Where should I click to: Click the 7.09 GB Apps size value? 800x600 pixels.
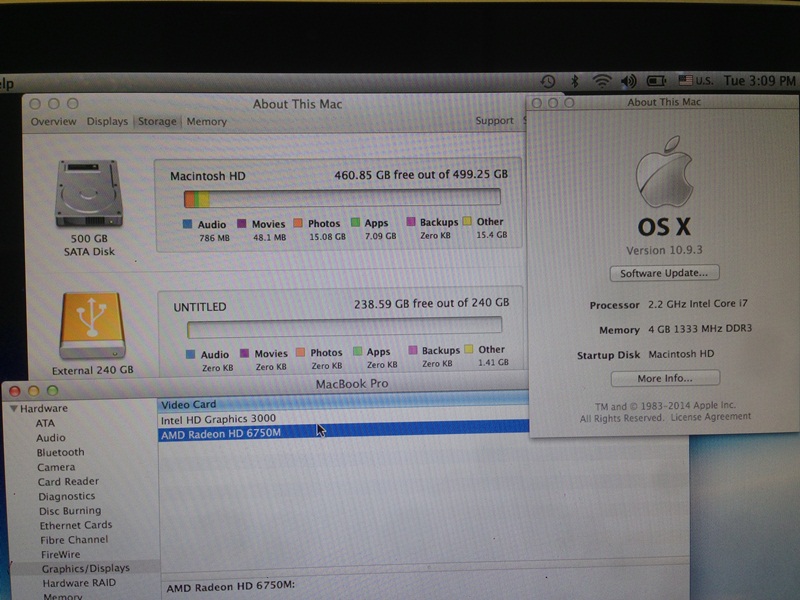pyautogui.click(x=381, y=236)
